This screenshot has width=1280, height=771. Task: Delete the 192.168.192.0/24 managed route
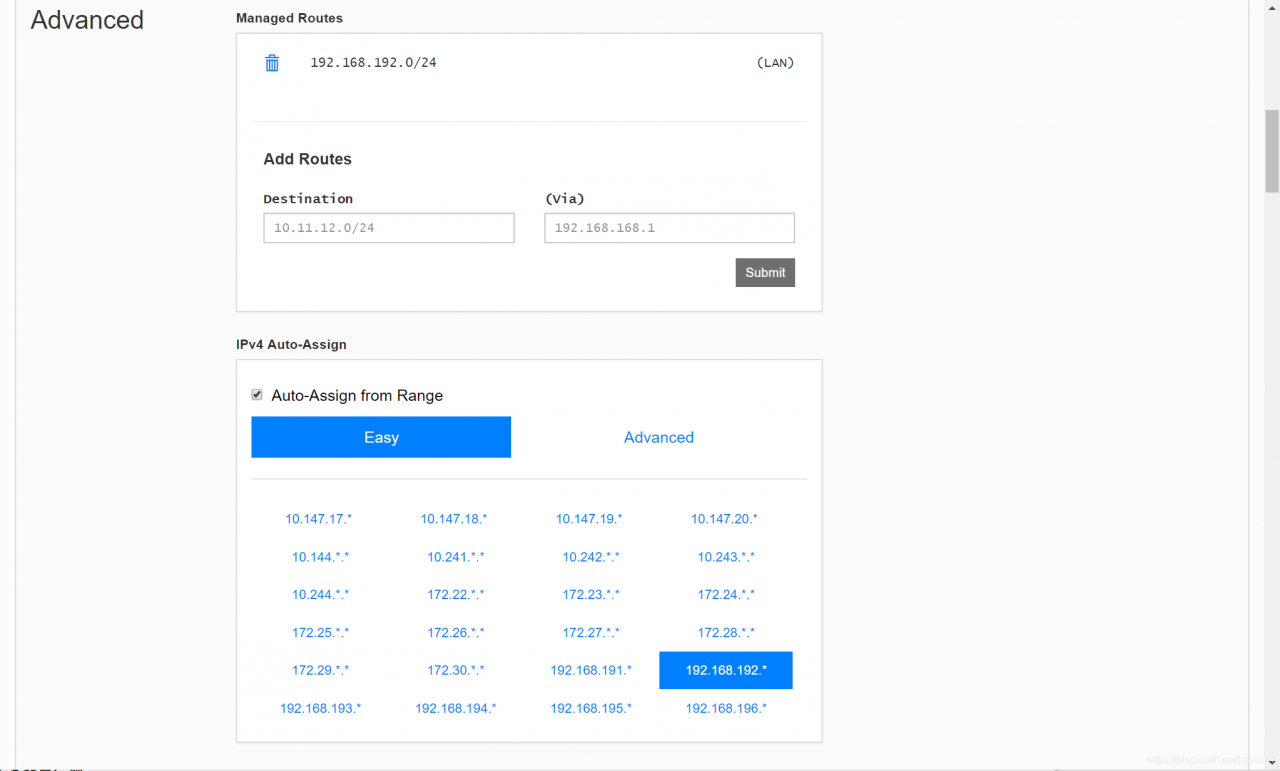tap(272, 63)
